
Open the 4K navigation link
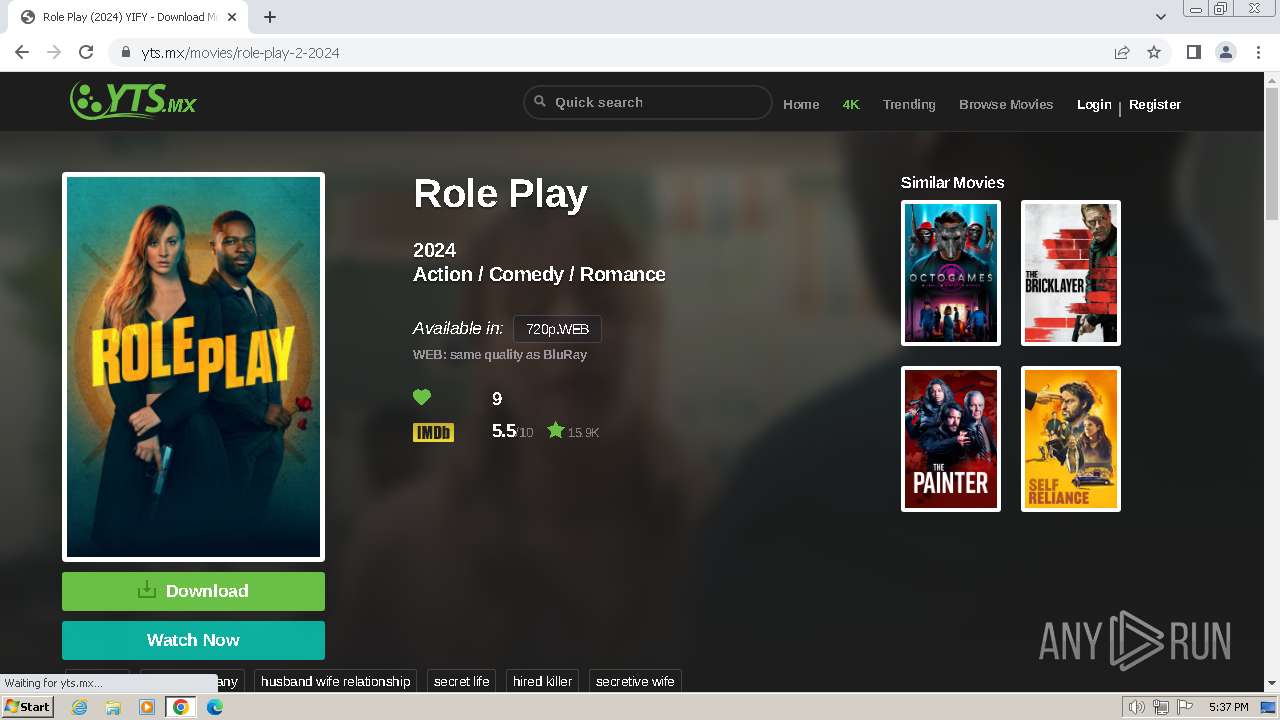pos(851,104)
